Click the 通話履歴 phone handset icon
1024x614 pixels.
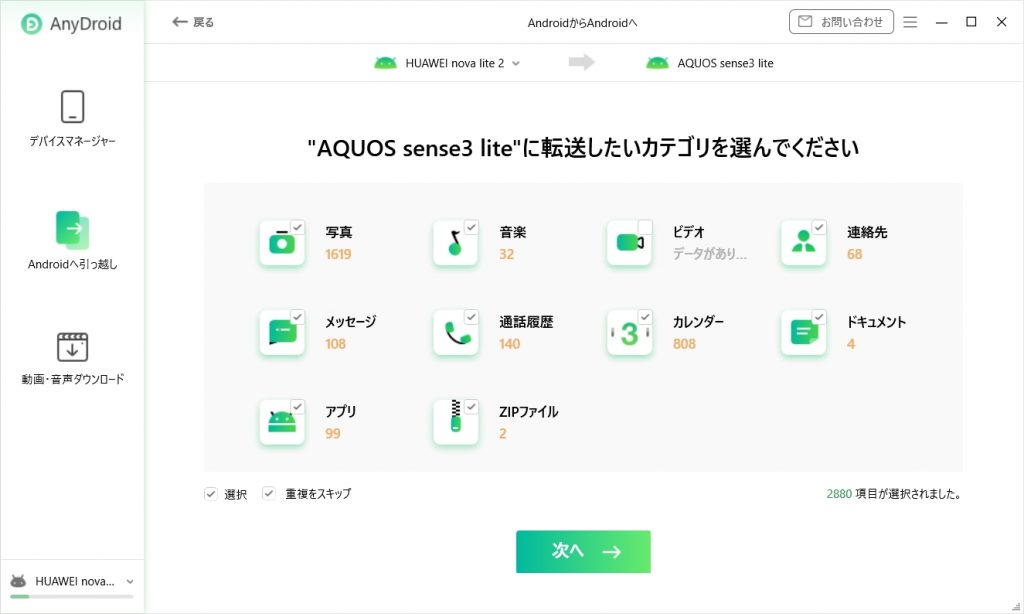tap(456, 332)
